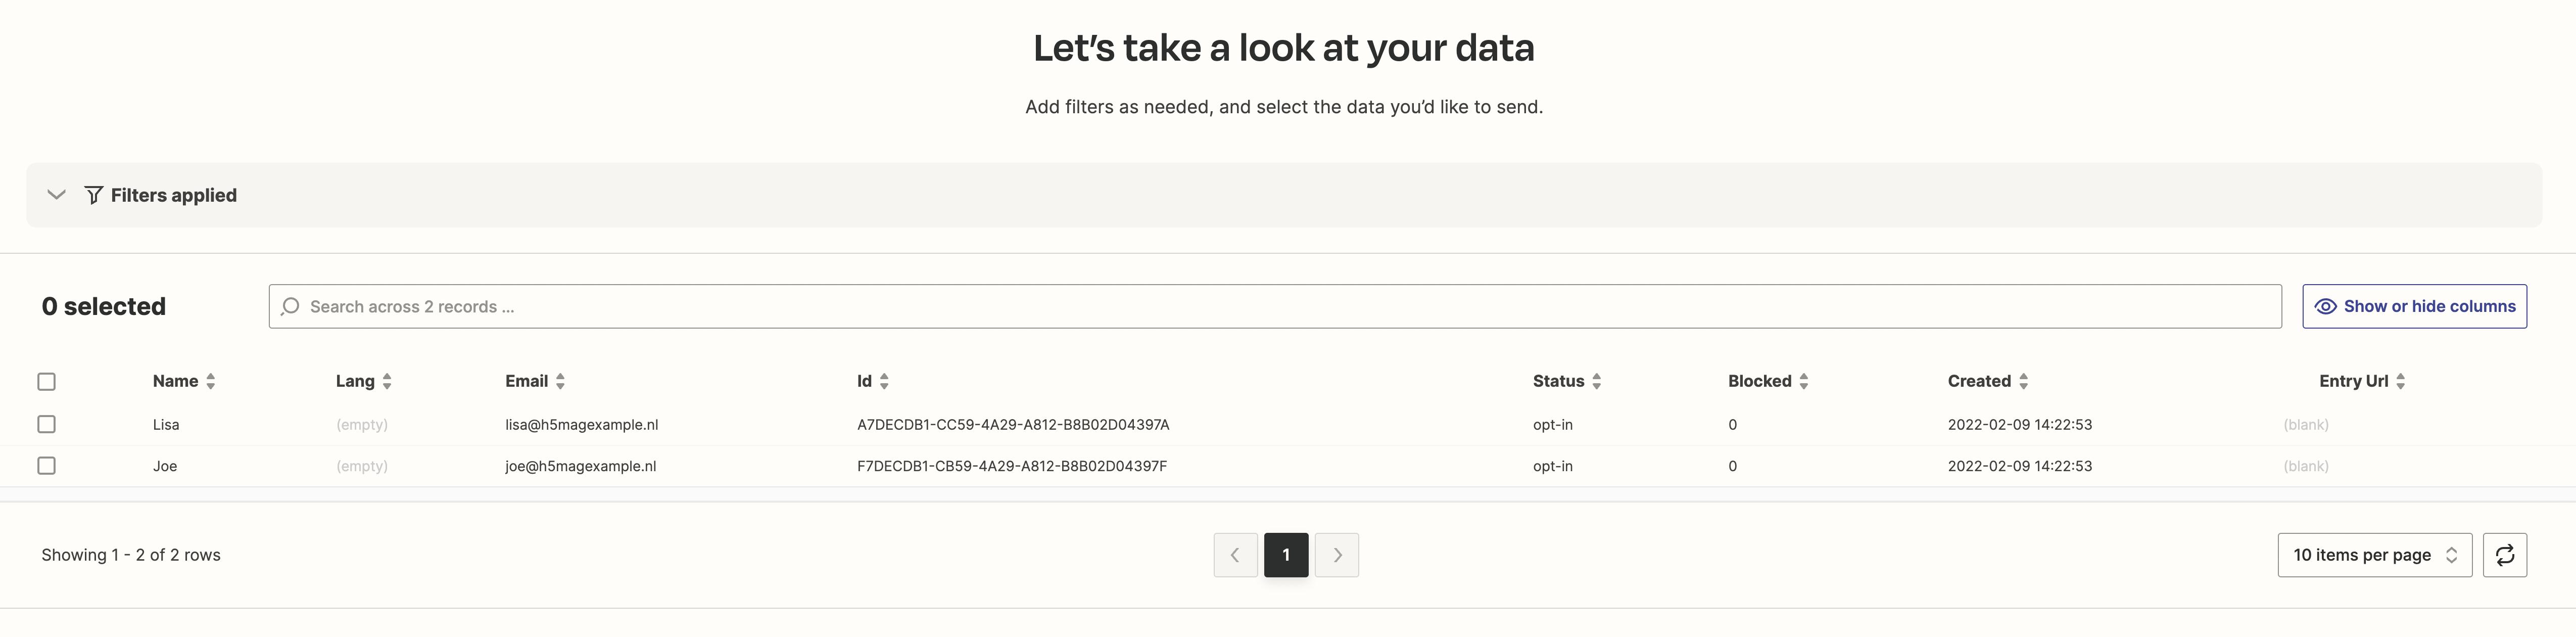The width and height of the screenshot is (2576, 637).
Task: Sort by Entry Url column arrows
Action: [2400, 381]
